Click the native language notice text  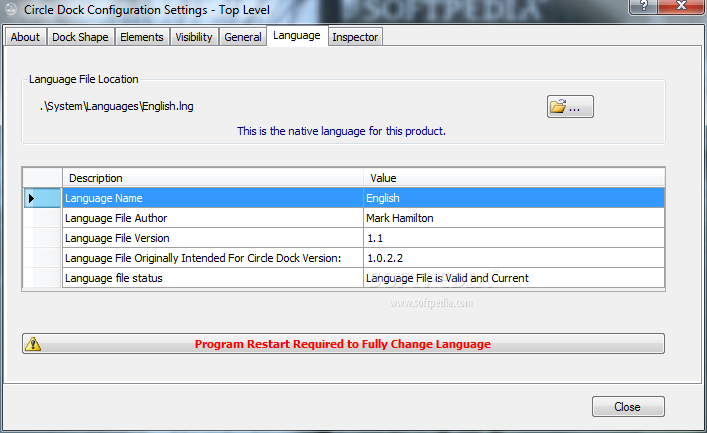click(x=341, y=131)
